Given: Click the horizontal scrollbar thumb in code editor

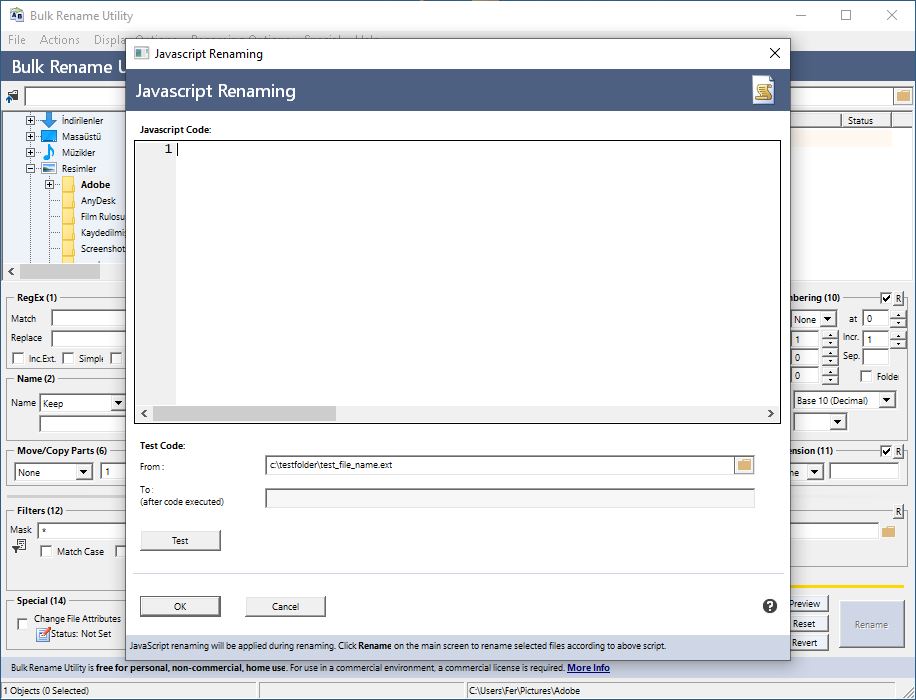Looking at the screenshot, I should (244, 414).
